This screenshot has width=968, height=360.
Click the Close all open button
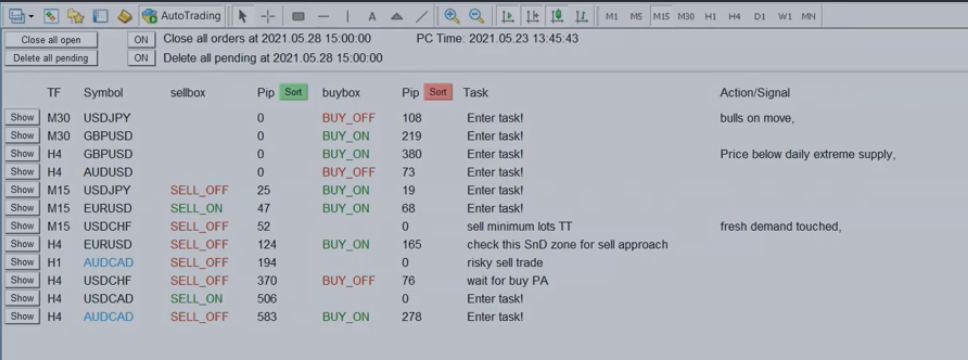coord(51,40)
